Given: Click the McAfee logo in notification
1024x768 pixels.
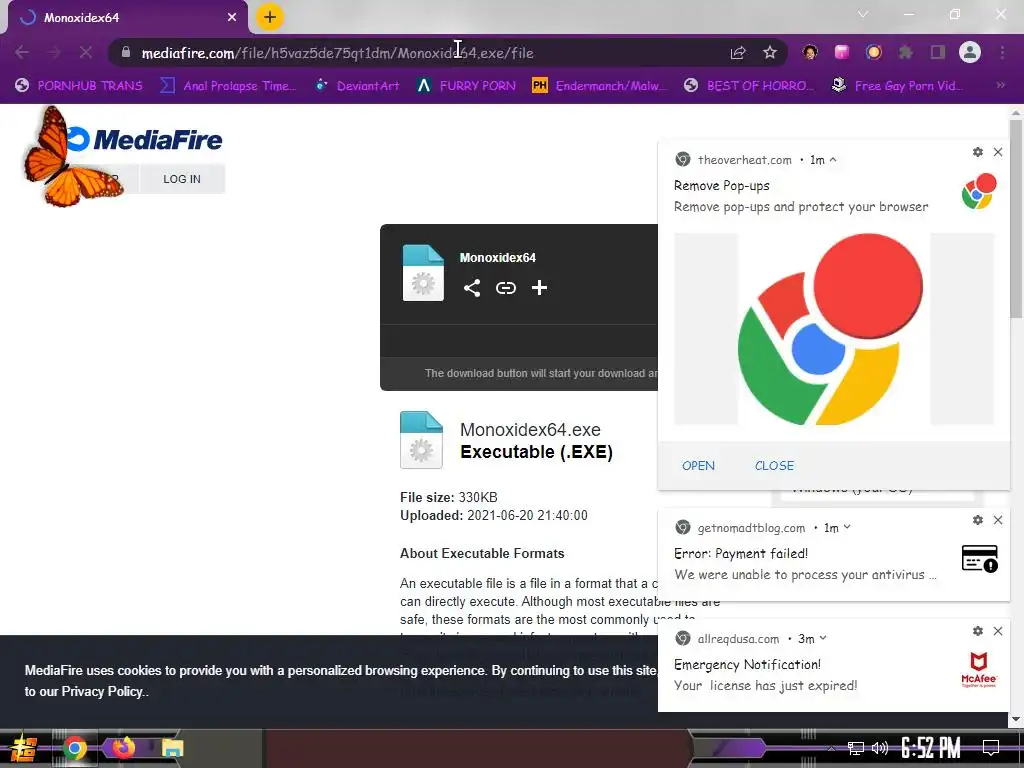Looking at the screenshot, I should [x=978, y=669].
